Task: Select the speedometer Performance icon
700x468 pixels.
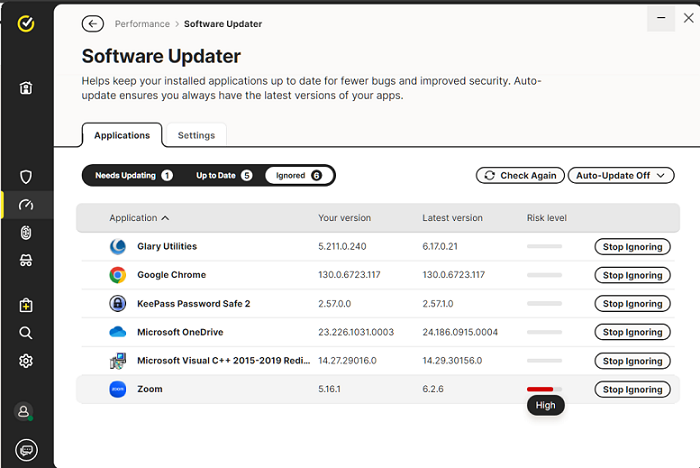Action: 26,205
